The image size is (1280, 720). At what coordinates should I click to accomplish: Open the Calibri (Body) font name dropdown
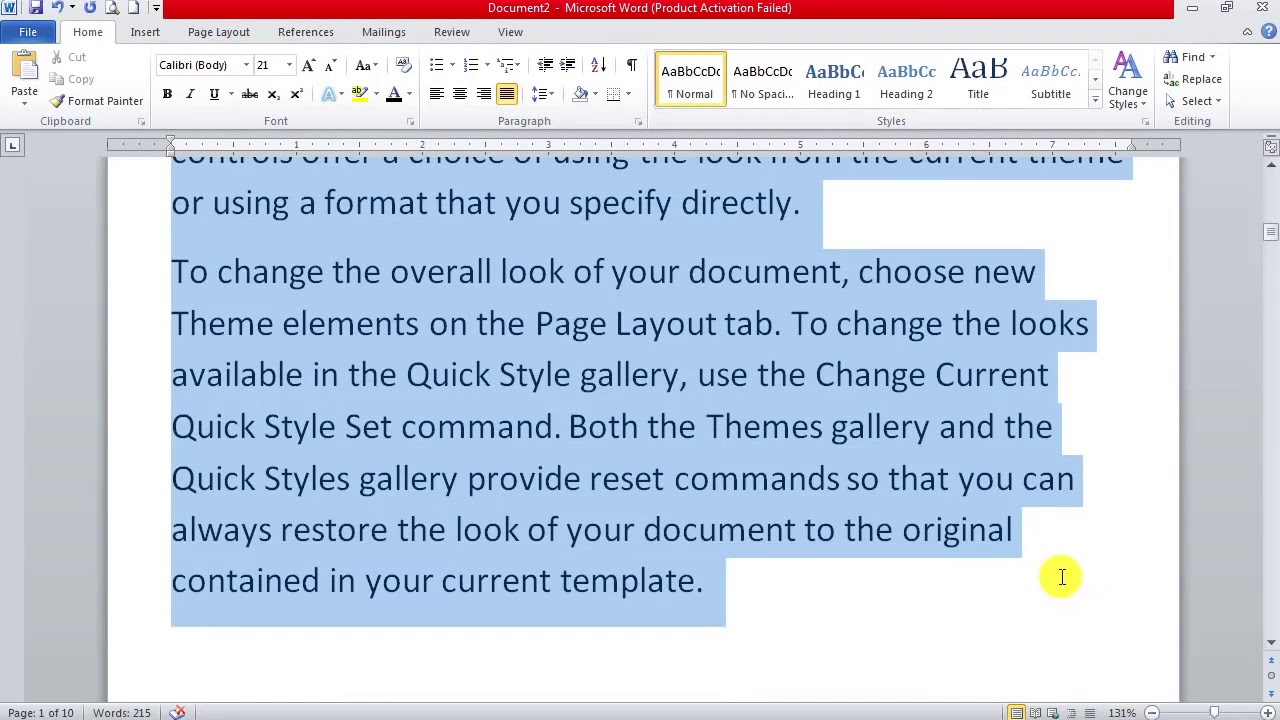[x=246, y=66]
